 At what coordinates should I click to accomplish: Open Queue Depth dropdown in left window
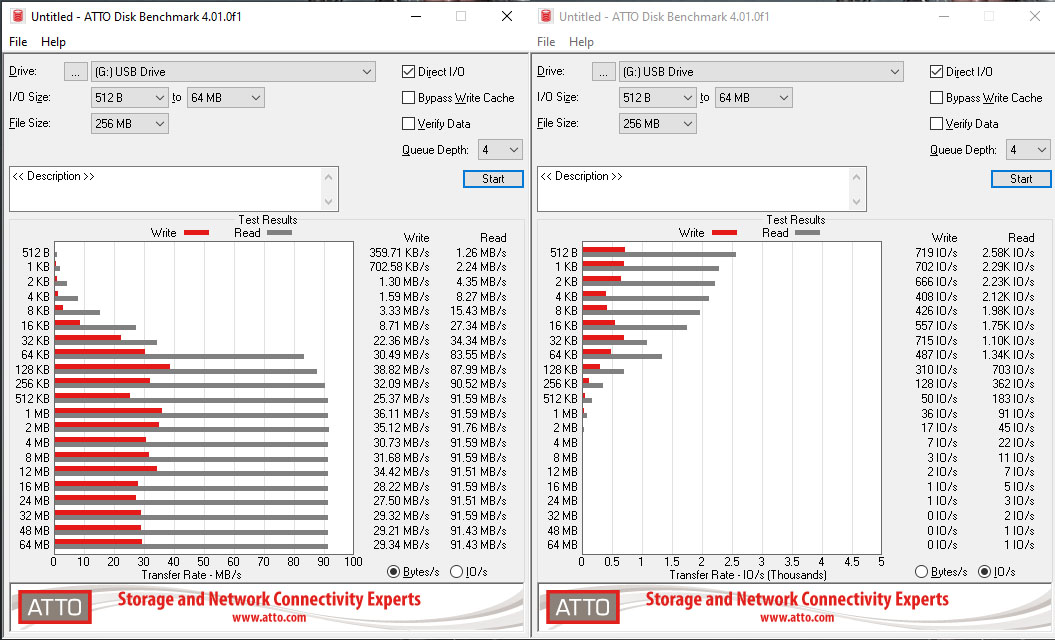500,149
